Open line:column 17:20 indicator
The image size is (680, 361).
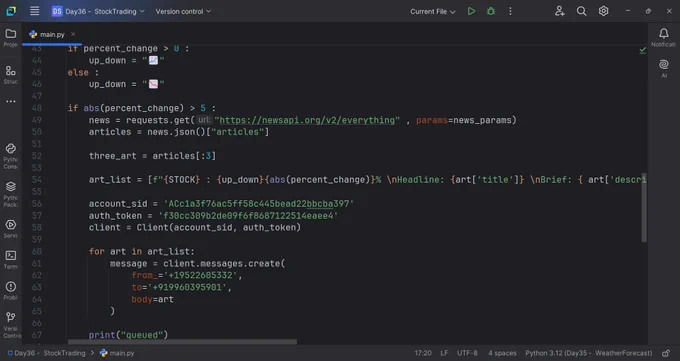point(423,353)
